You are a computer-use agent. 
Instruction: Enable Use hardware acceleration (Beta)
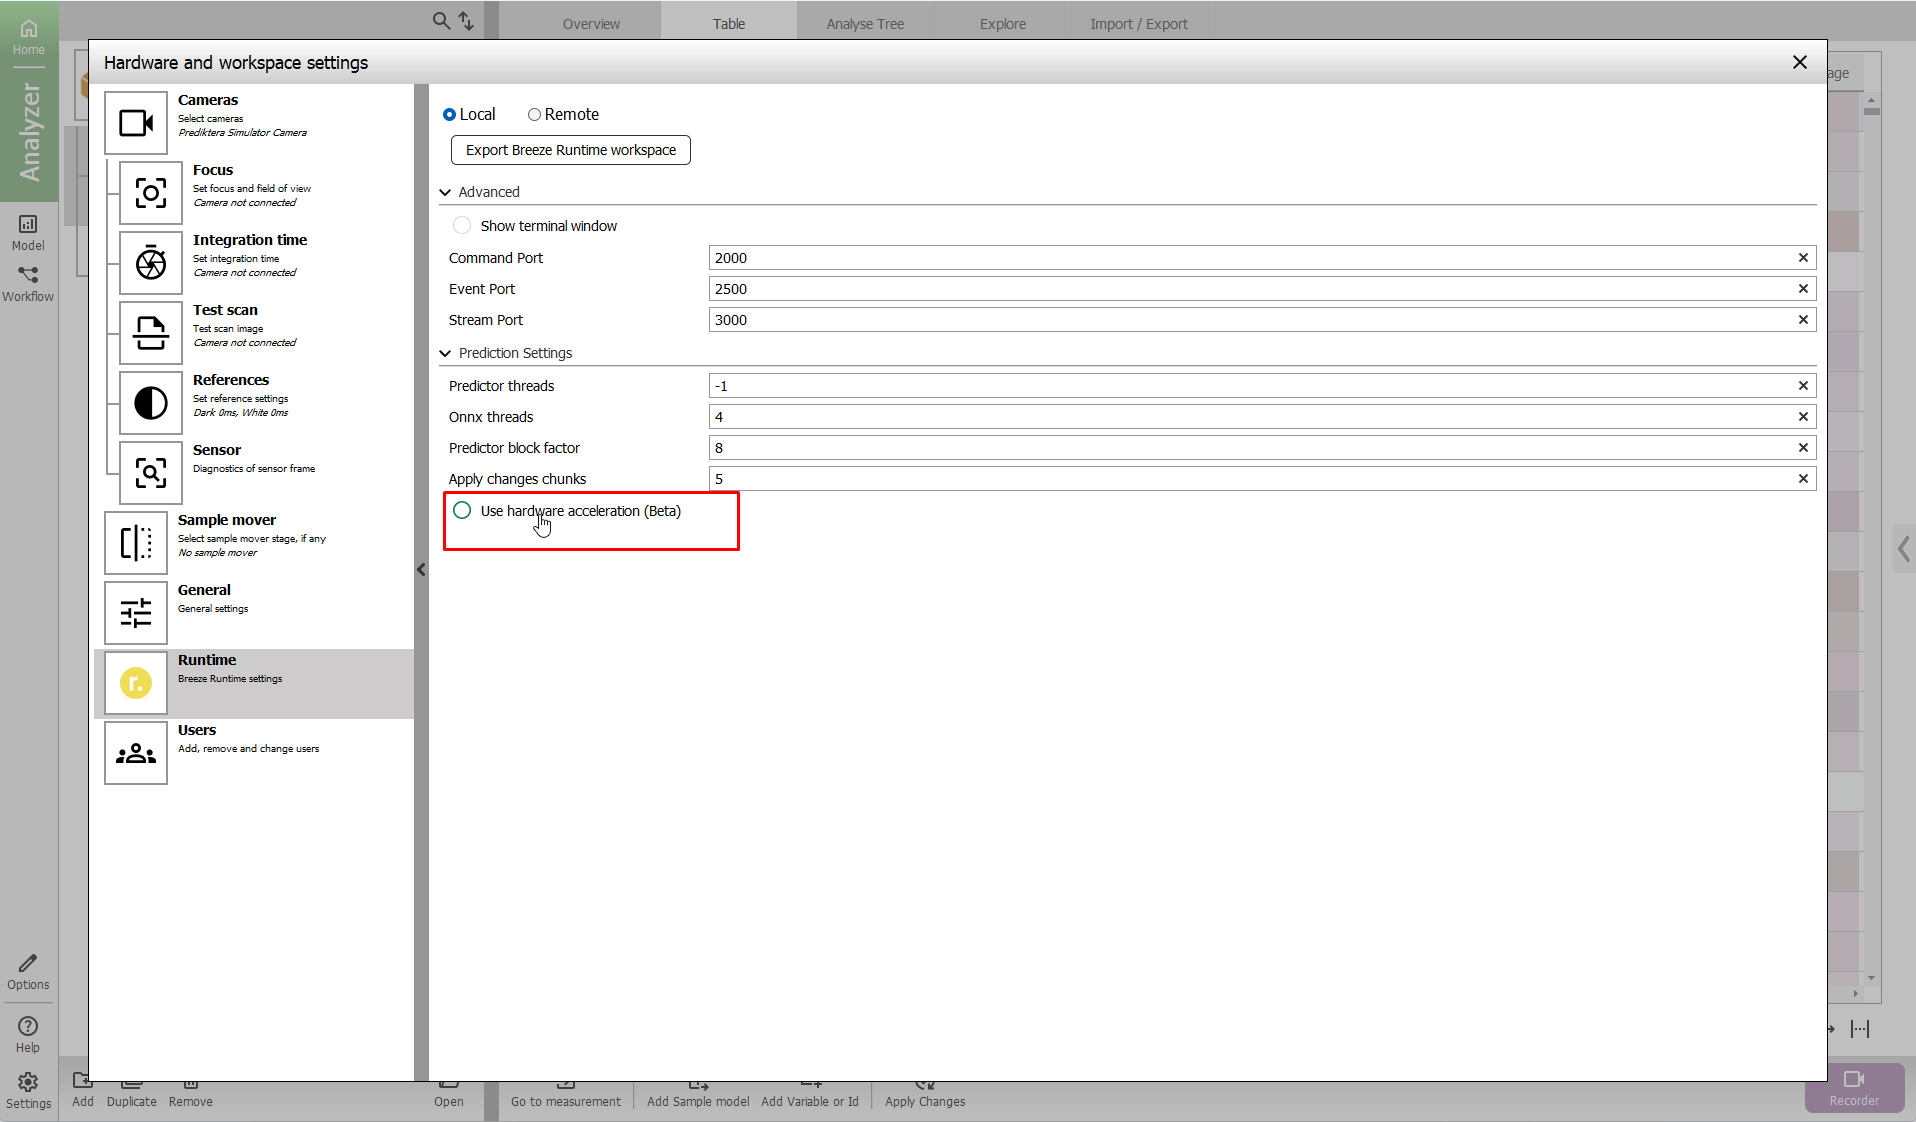(x=462, y=511)
